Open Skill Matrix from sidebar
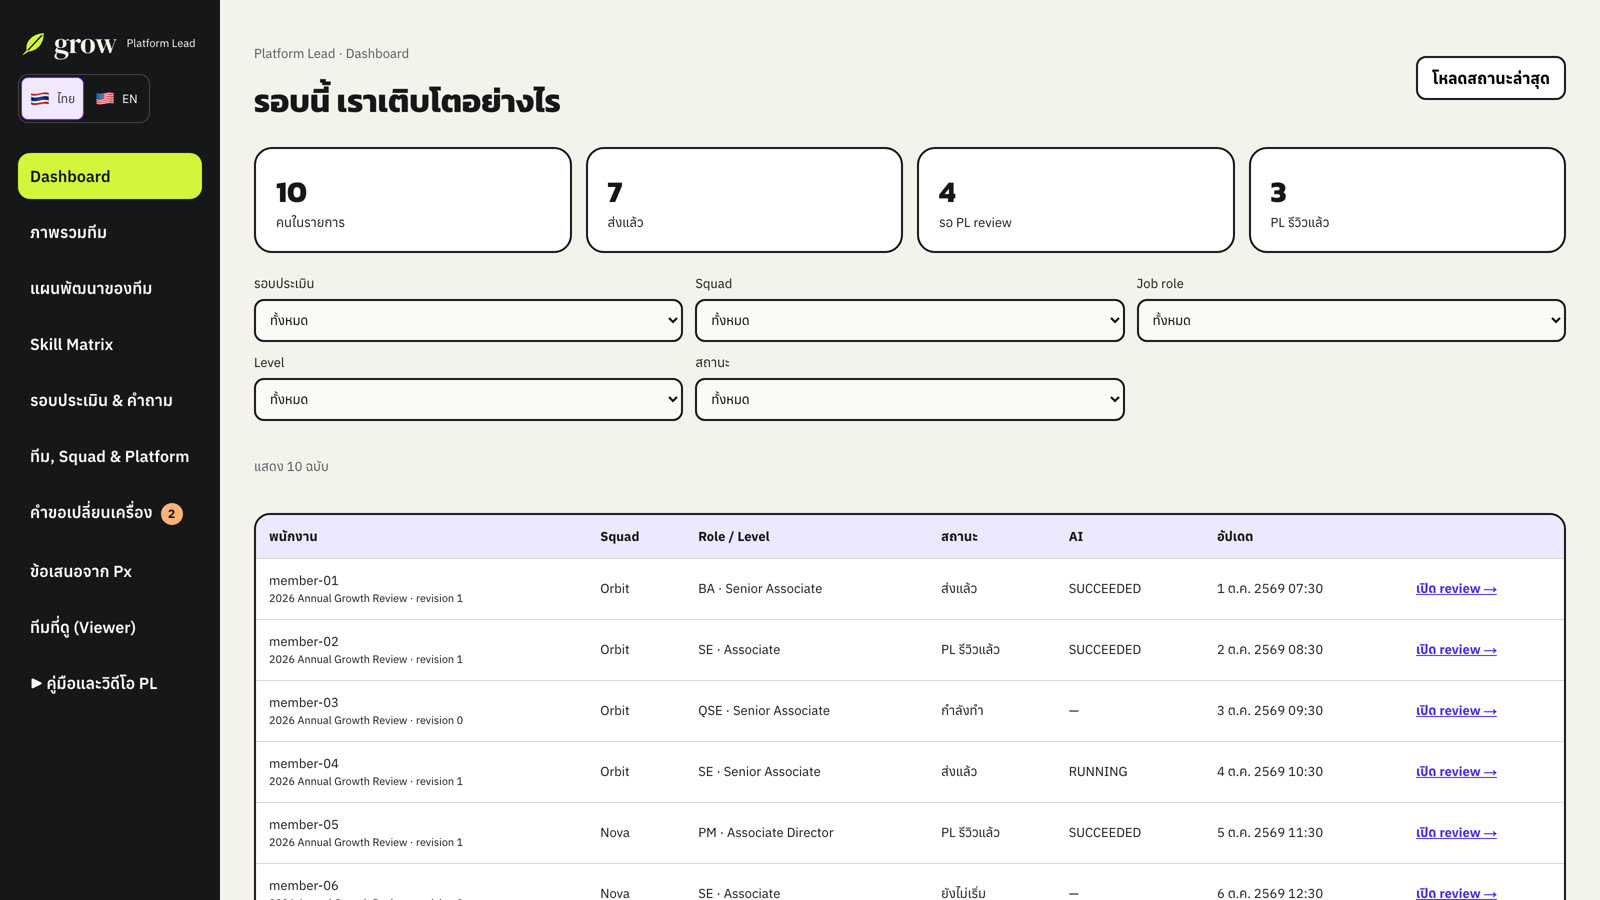The height and width of the screenshot is (900, 1600). pyautogui.click(x=110, y=344)
